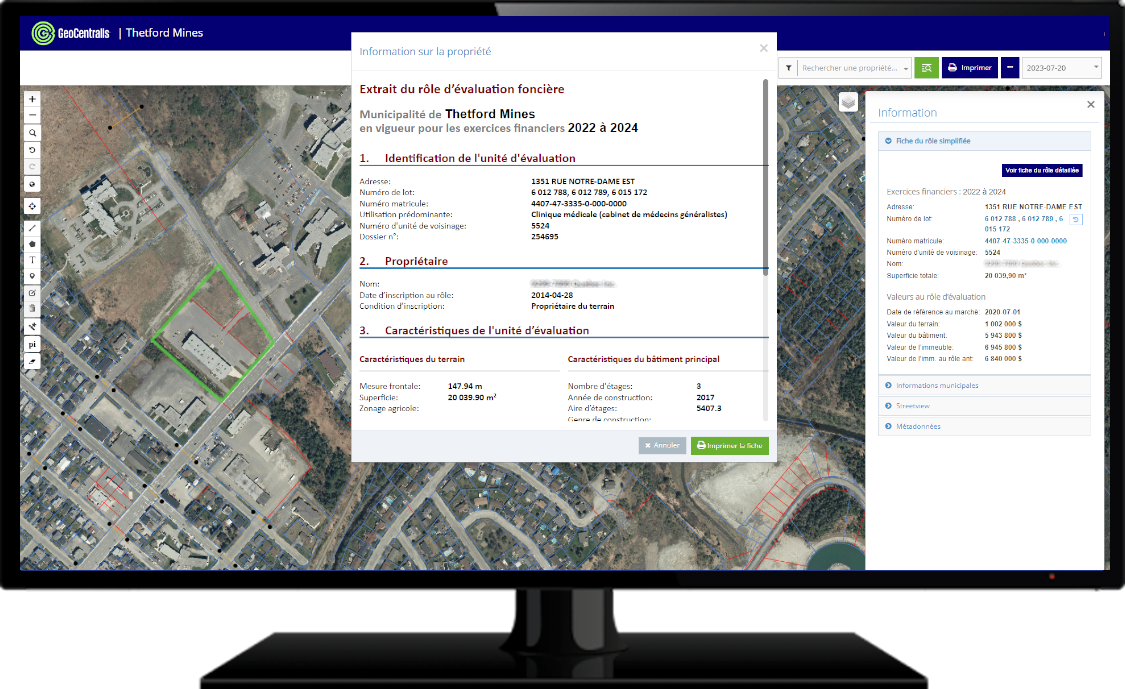The height and width of the screenshot is (689, 1125).
Task: Click reference date '2020 07 01' value
Action: click(x=1002, y=312)
